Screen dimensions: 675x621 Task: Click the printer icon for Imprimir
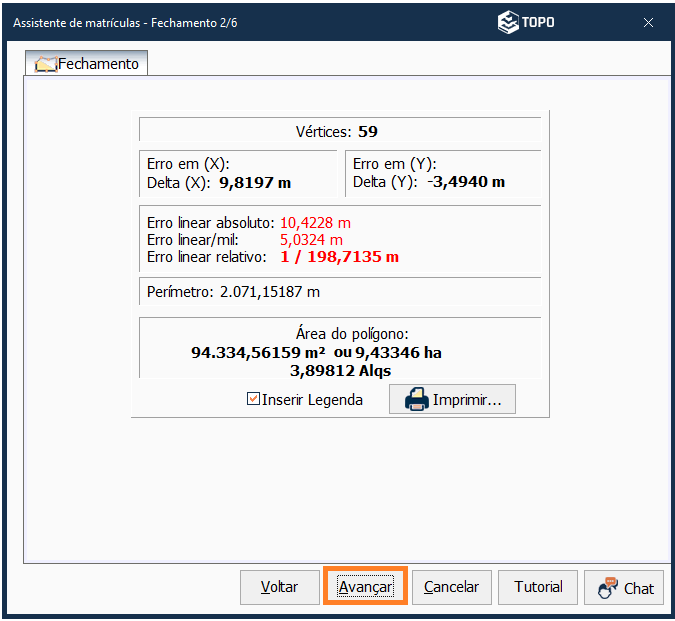[416, 400]
